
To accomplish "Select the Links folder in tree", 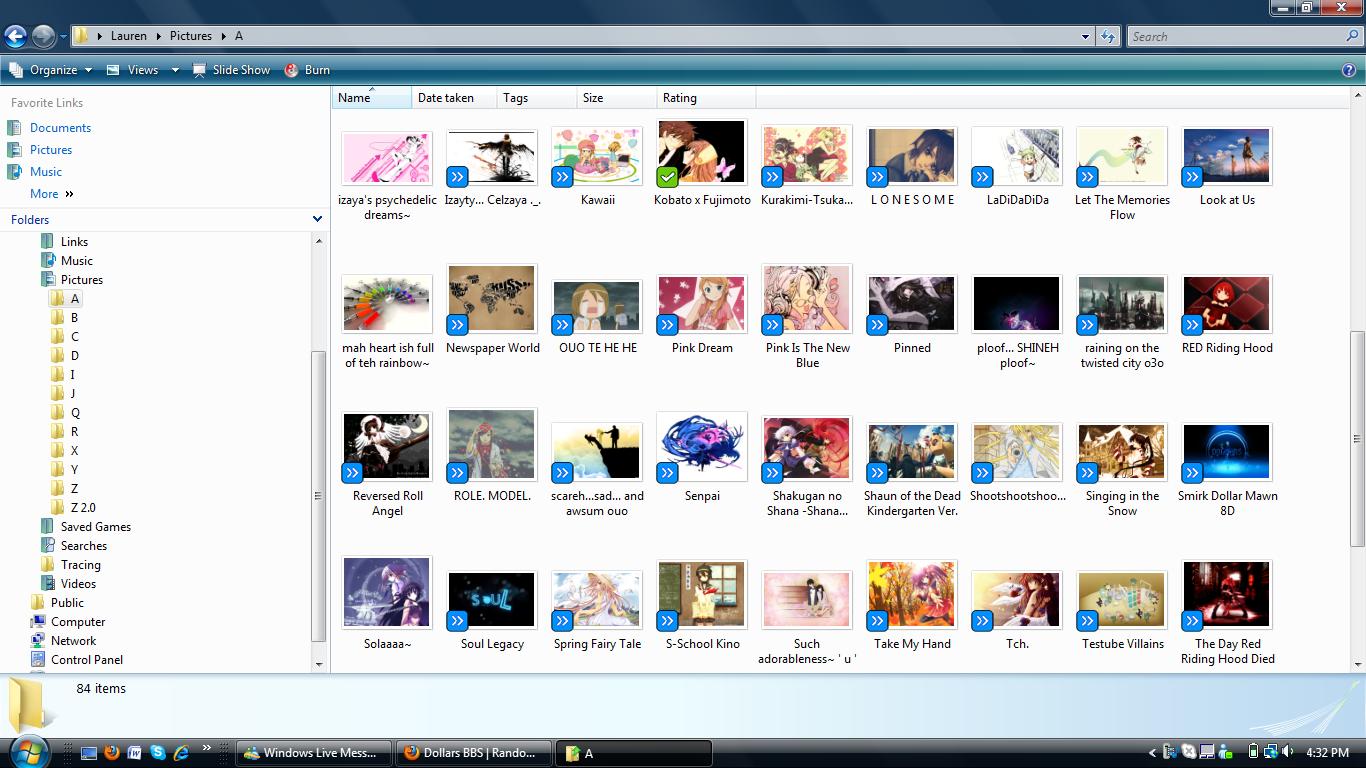I will pos(74,242).
